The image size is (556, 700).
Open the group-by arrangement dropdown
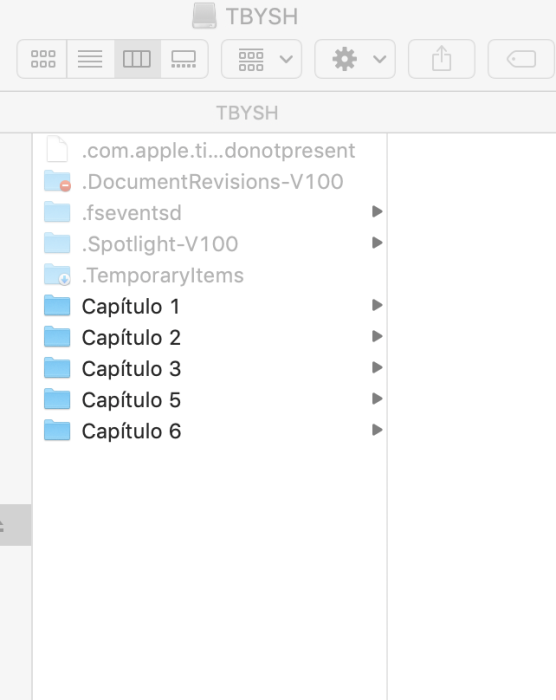pos(262,59)
